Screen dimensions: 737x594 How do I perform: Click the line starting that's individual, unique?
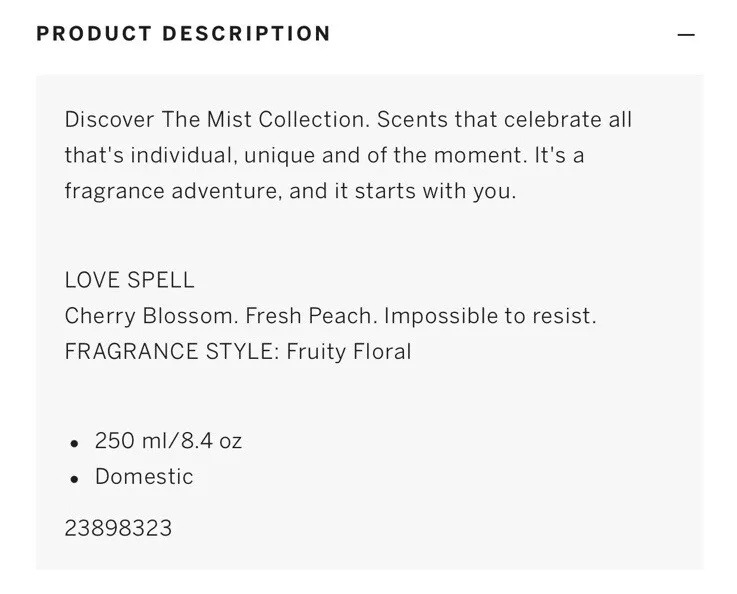pos(324,156)
